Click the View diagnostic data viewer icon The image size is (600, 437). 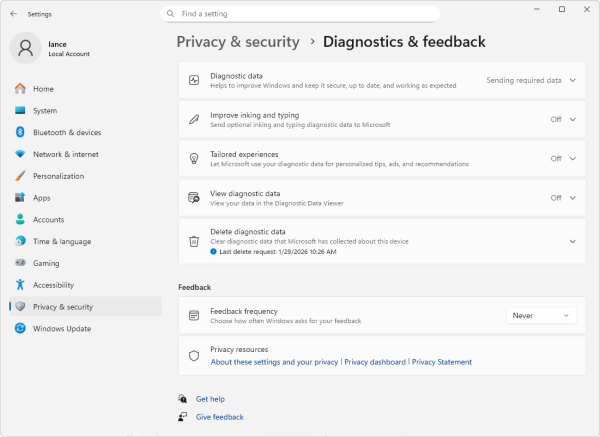click(194, 198)
